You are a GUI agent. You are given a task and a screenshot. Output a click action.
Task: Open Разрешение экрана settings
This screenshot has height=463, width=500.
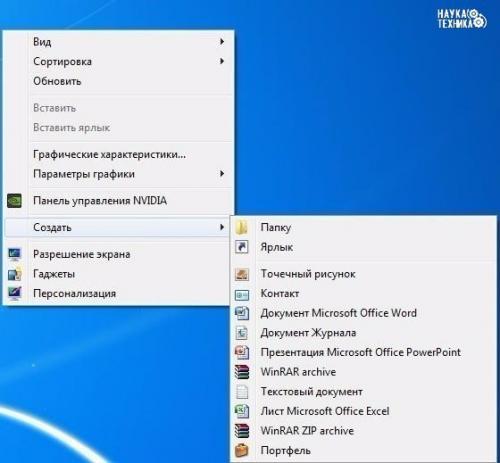(x=118, y=254)
